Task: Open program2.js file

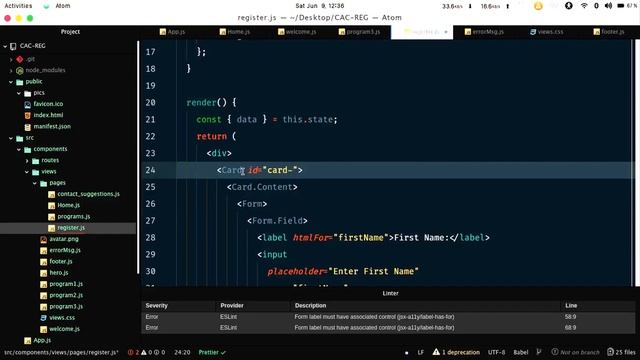Action: pyautogui.click(x=66, y=295)
